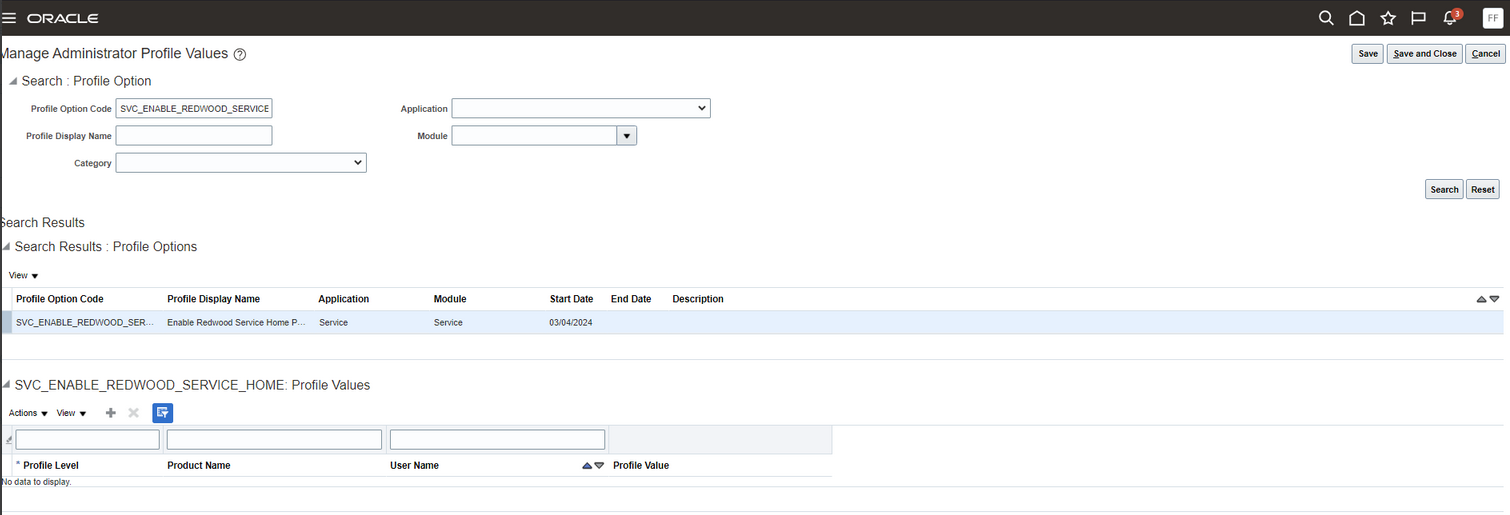
Task: Select the SVC_ENABLE_REDWOOD_SER... result row
Action: click(752, 322)
